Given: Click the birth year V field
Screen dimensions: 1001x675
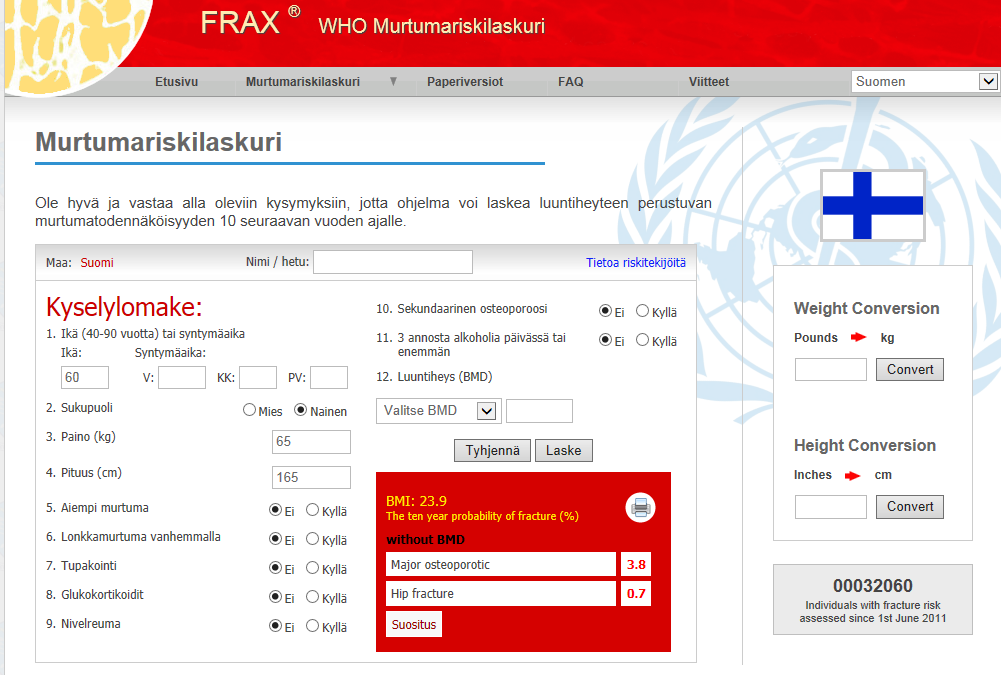Looking at the screenshot, I should 182,377.
